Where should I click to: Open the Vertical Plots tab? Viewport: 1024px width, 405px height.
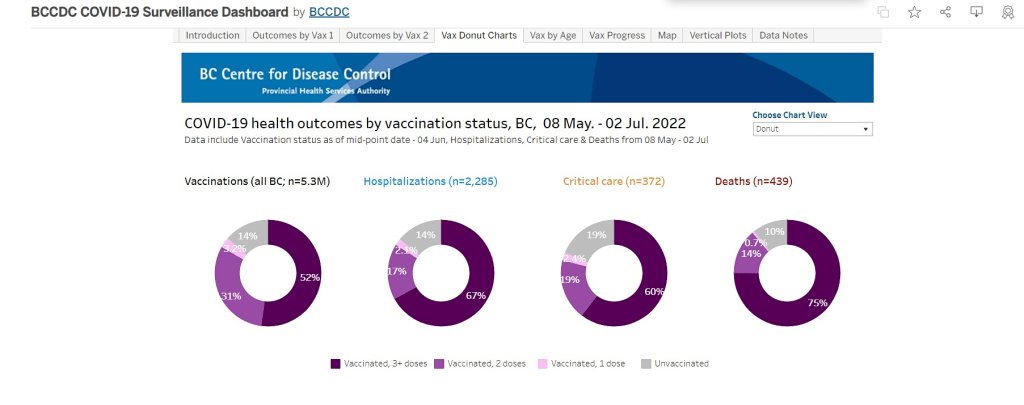tap(718, 35)
